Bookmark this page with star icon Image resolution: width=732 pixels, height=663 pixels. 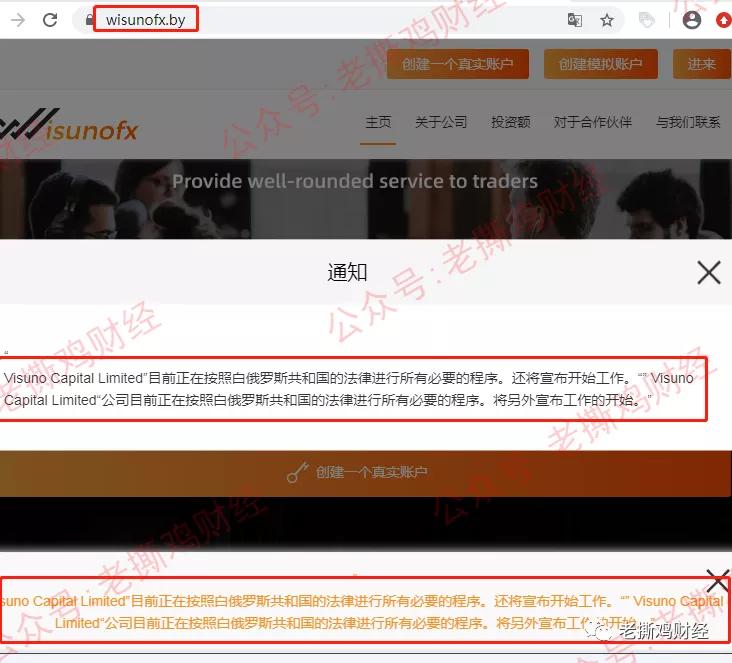point(606,20)
